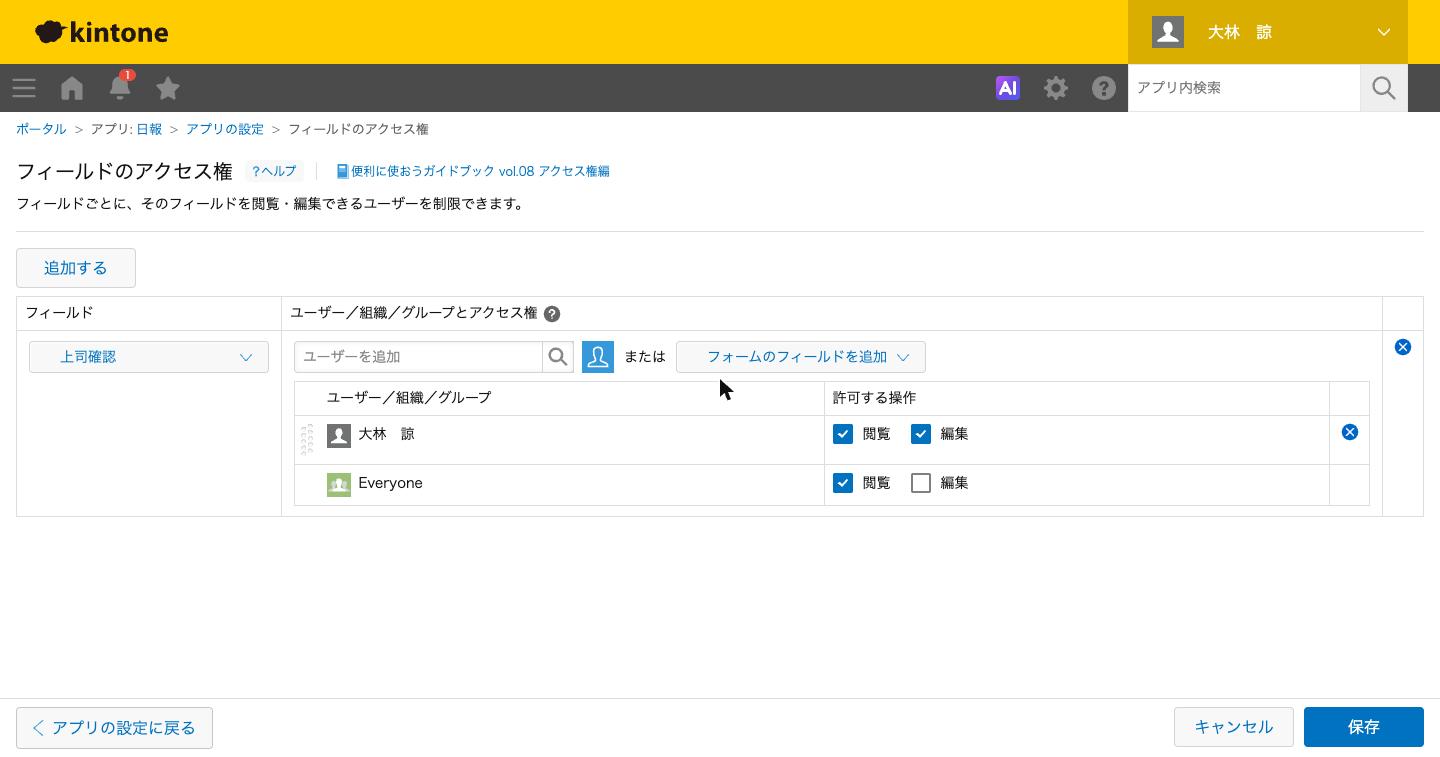Focus the ユーザーを追加 input field
This screenshot has width=1440, height=757.
click(x=419, y=357)
